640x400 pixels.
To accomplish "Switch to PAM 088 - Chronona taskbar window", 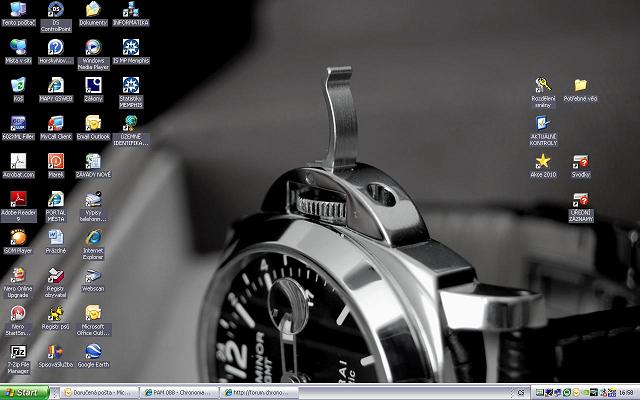I will 180,393.
